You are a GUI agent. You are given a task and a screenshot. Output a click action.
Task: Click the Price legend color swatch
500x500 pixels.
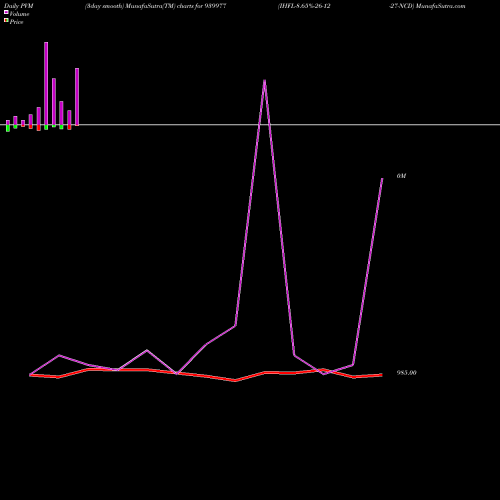6,20
